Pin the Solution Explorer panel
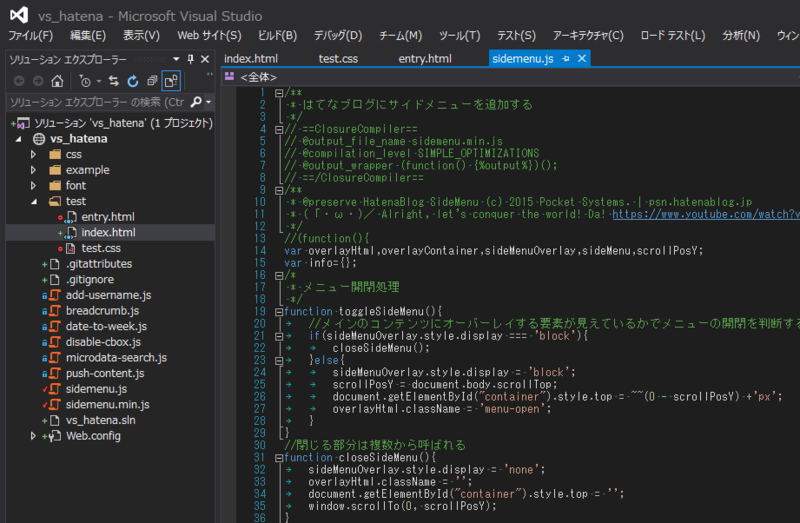 tap(190, 59)
